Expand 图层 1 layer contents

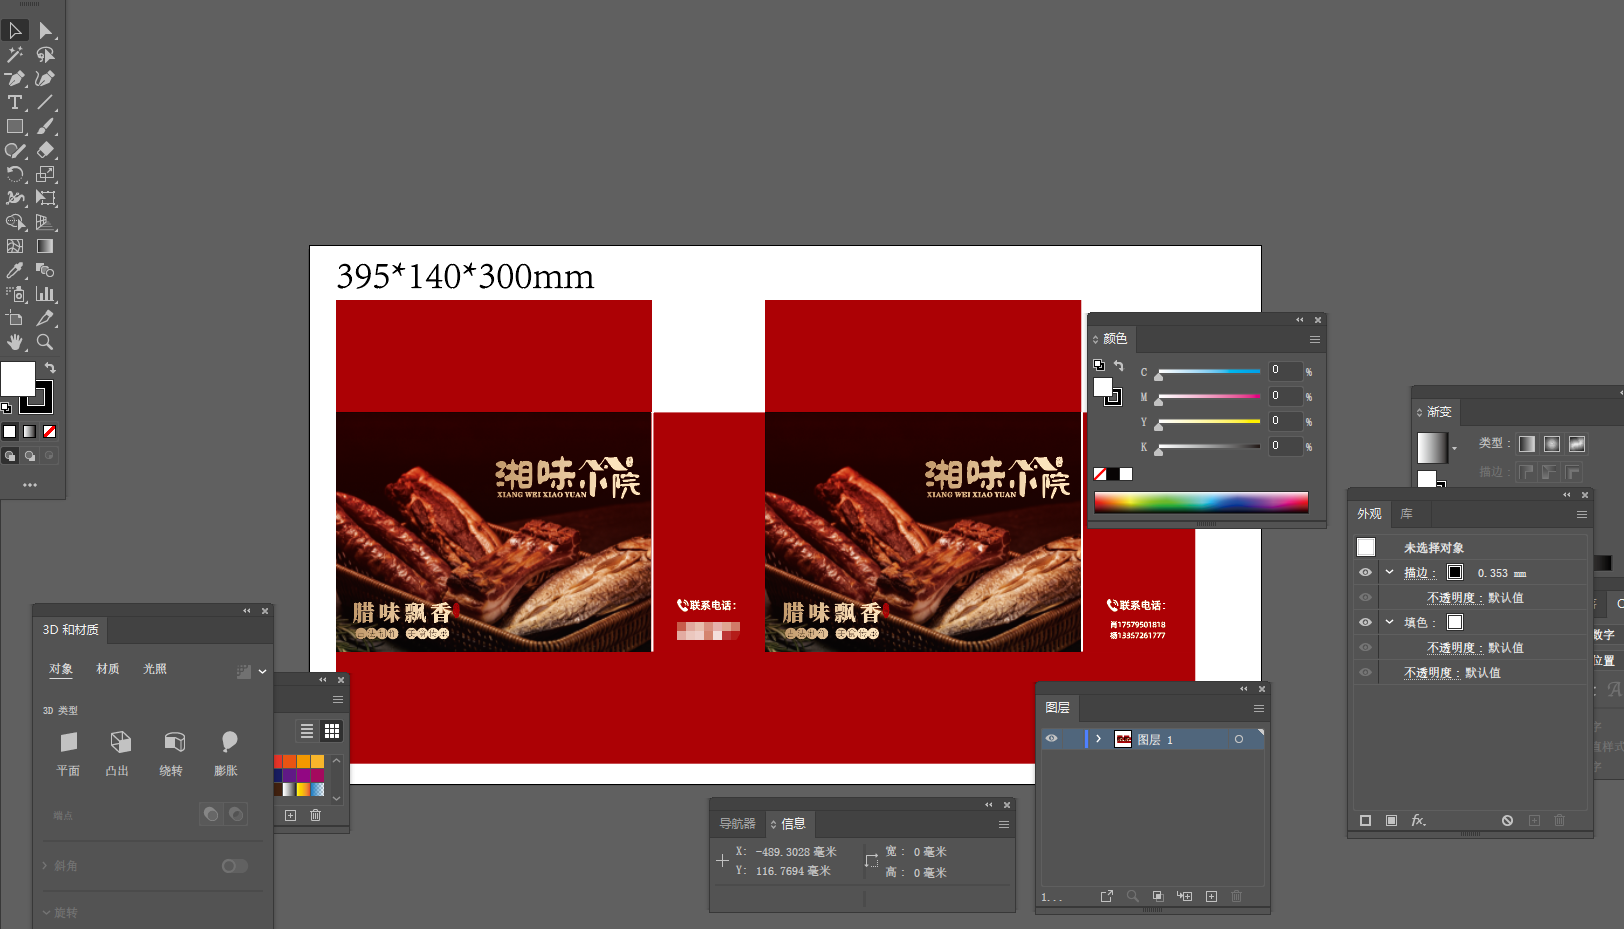[1098, 739]
